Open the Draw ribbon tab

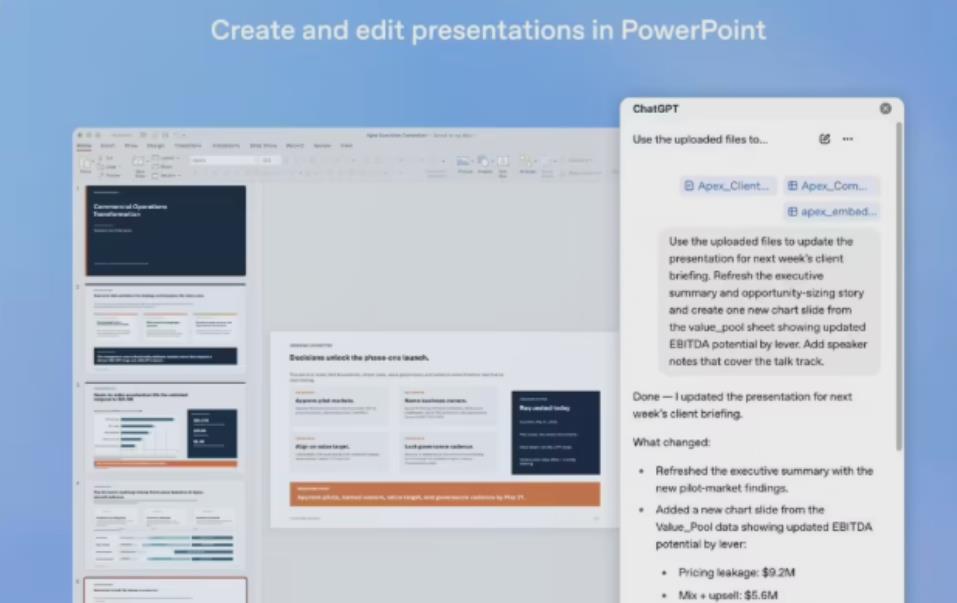131,146
